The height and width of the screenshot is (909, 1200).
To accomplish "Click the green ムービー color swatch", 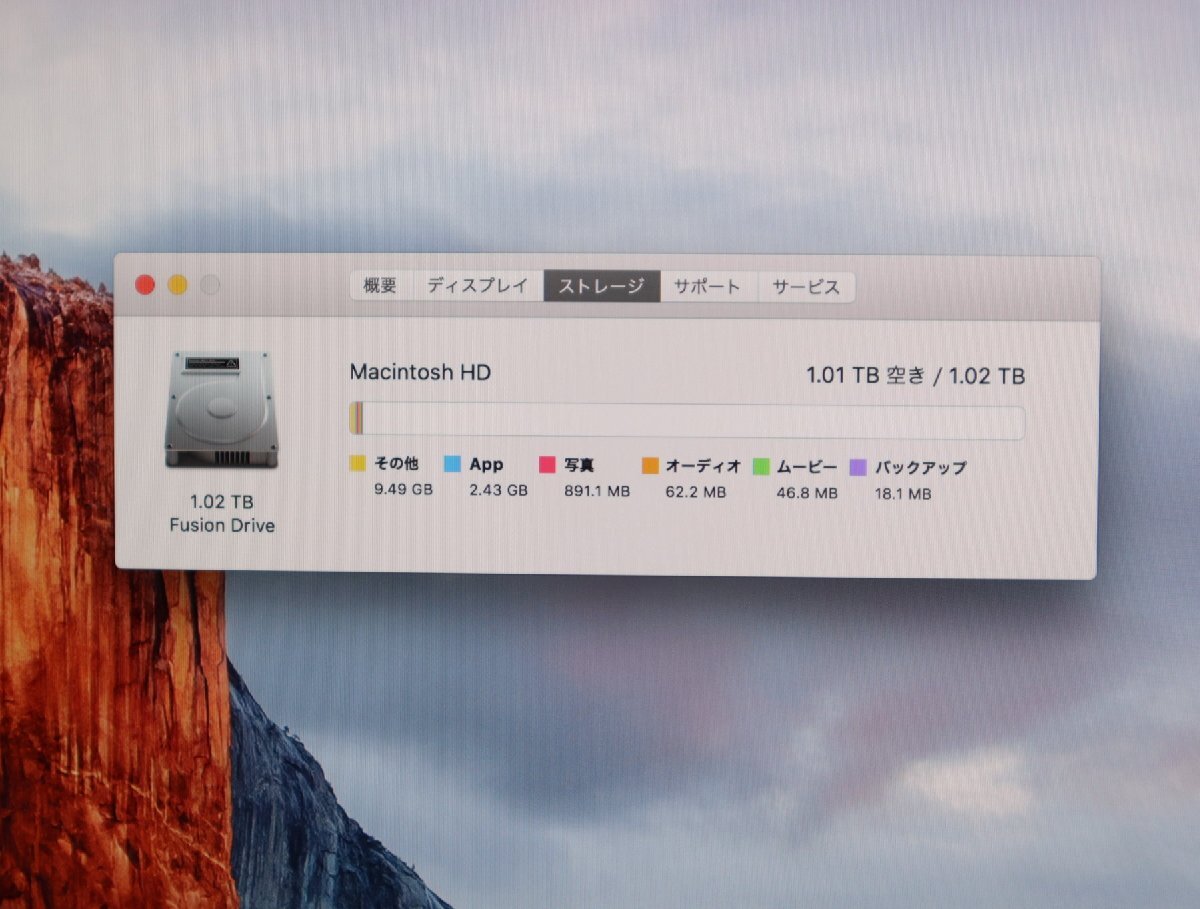I will [761, 466].
